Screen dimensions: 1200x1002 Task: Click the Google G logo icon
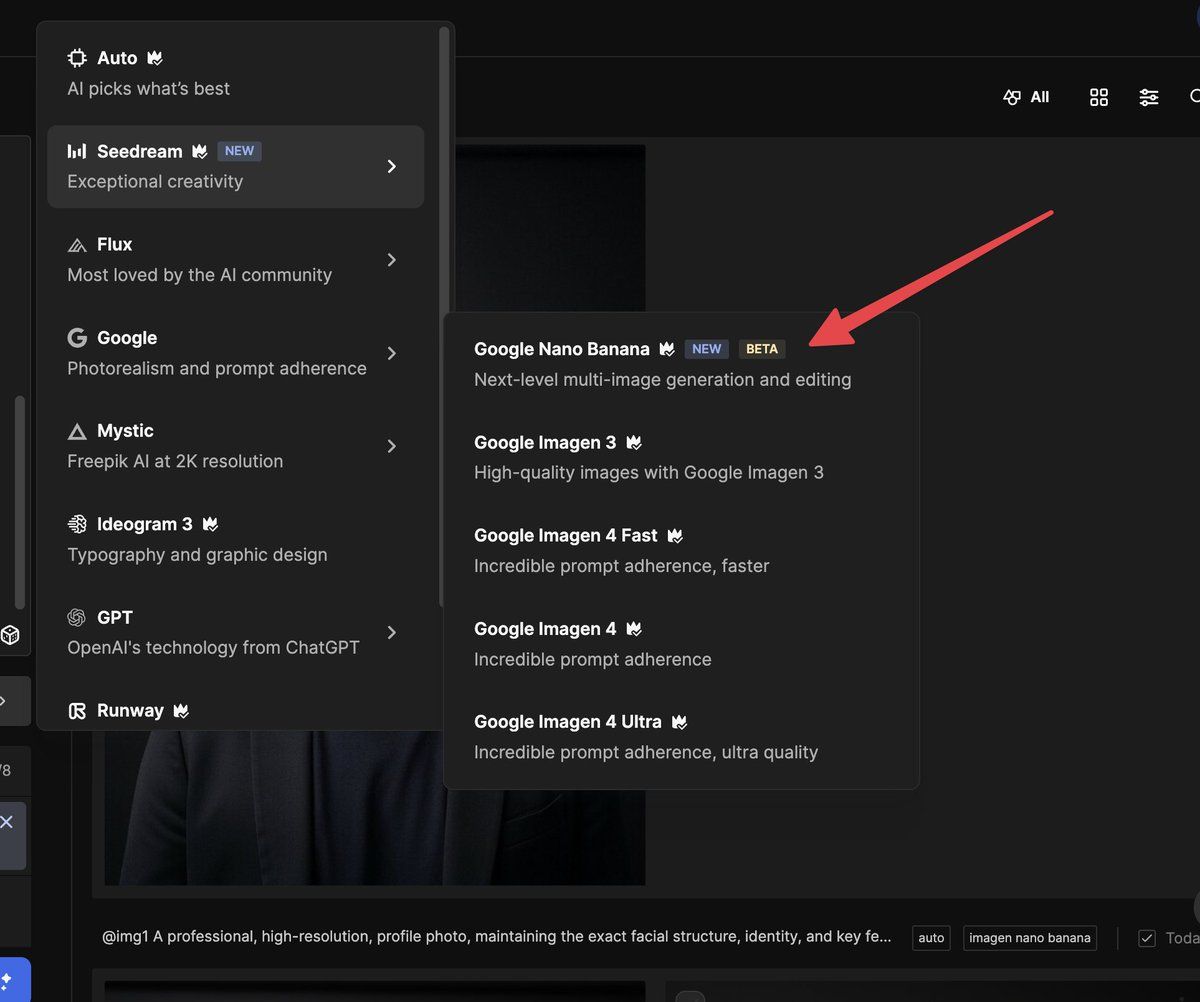pyautogui.click(x=77, y=338)
